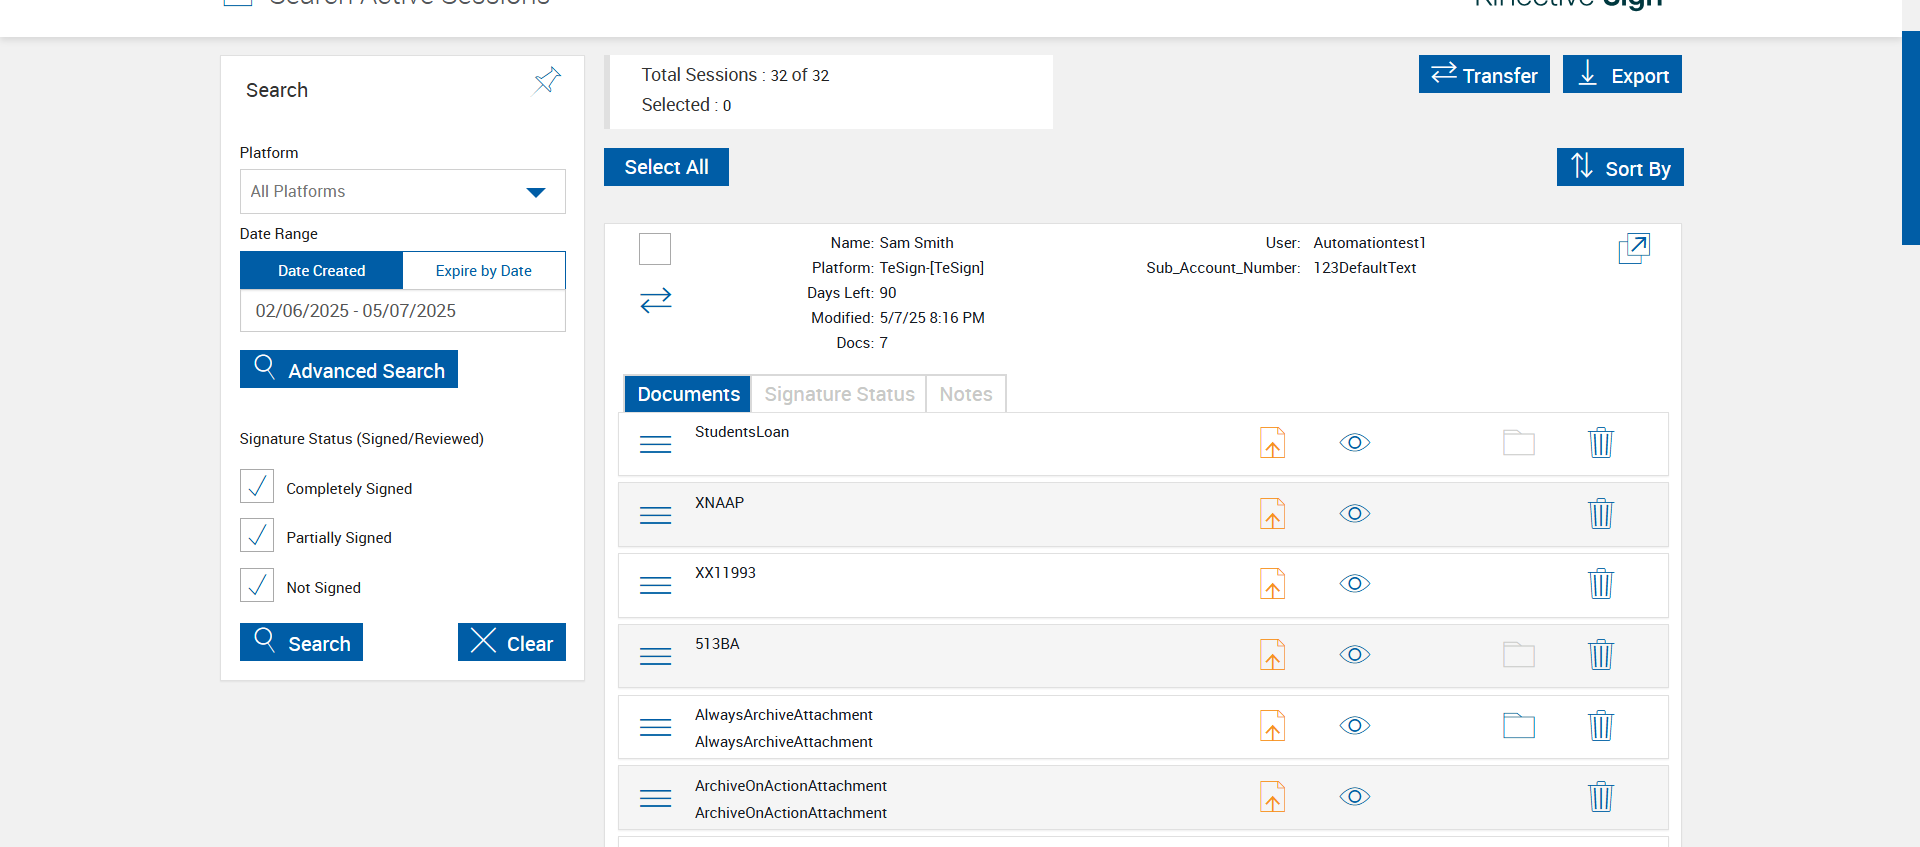
Task: Open the Sort By options
Action: 1619,168
